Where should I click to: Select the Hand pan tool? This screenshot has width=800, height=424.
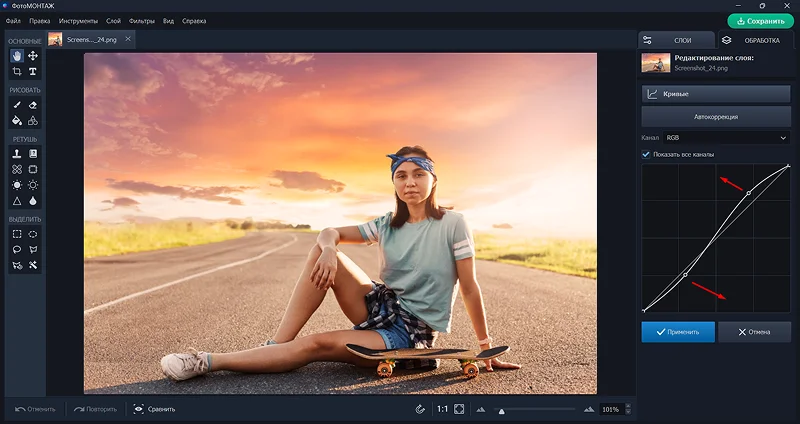(x=17, y=56)
